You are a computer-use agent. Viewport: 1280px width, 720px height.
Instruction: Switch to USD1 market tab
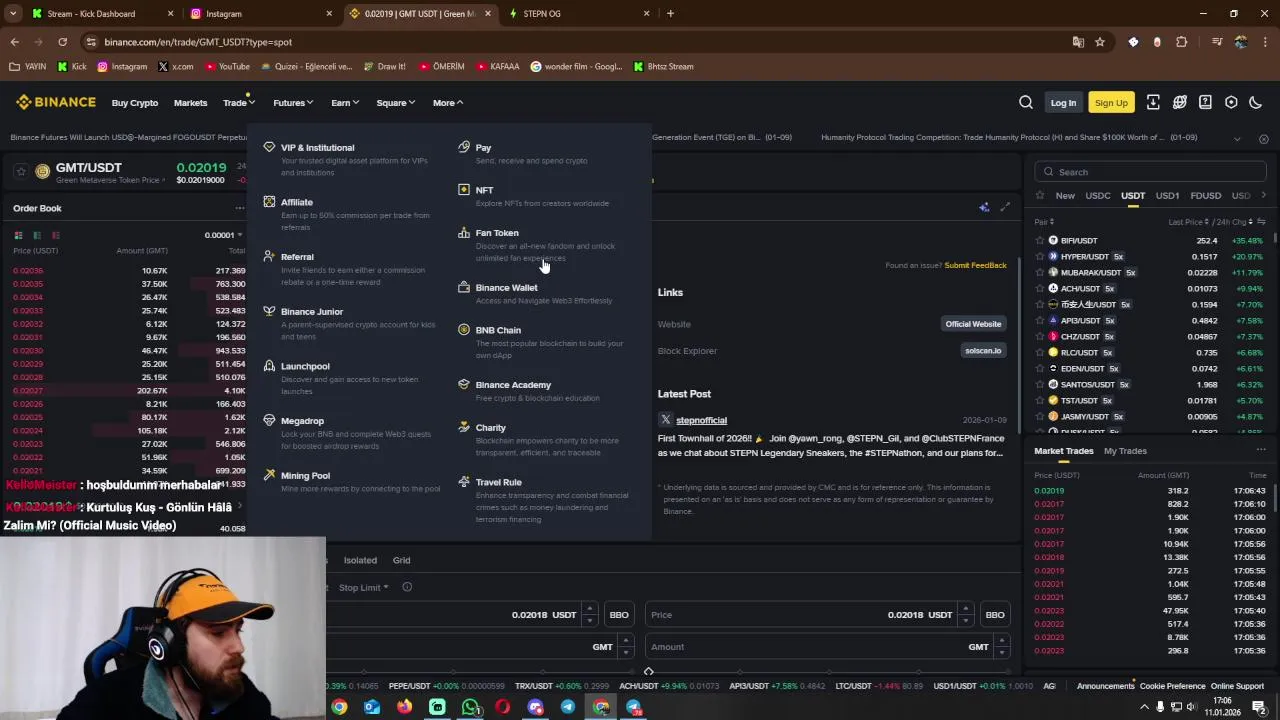click(x=1167, y=196)
